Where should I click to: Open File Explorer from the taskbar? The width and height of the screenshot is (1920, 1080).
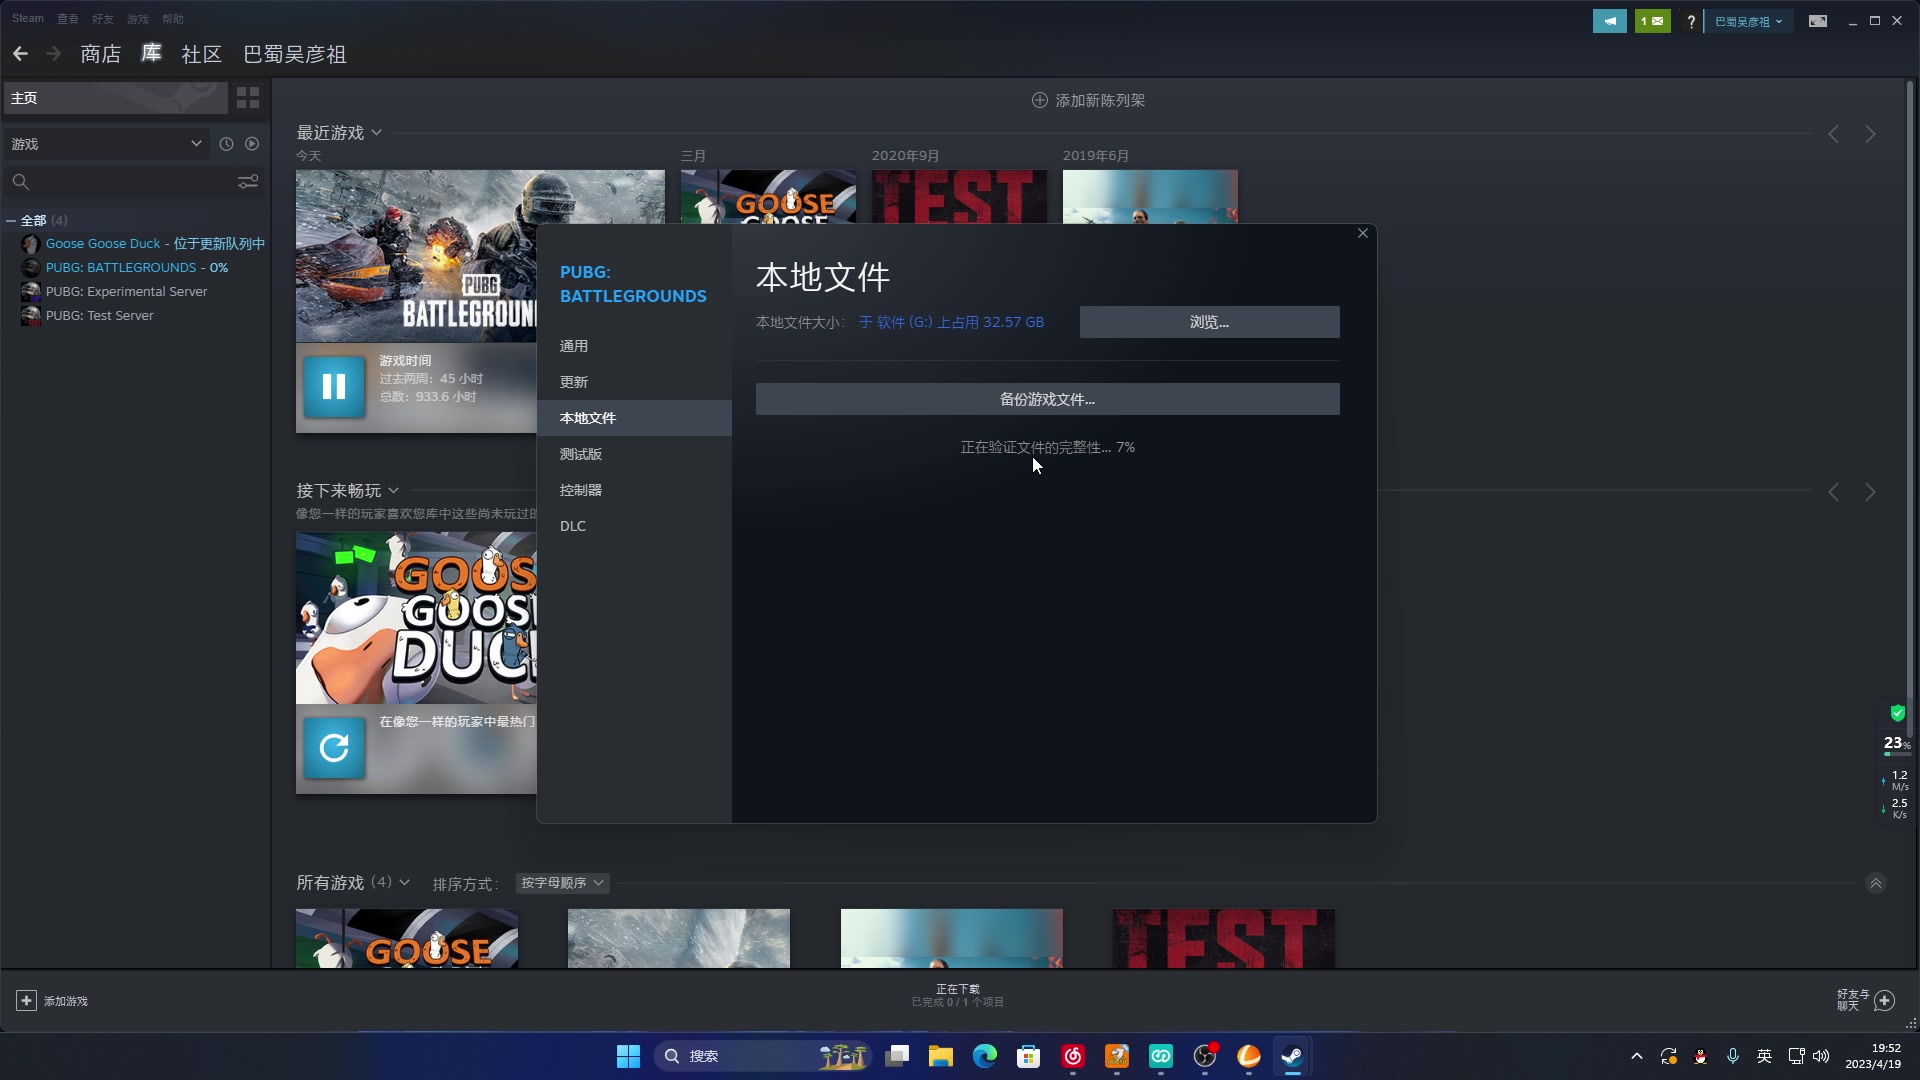tap(941, 1056)
